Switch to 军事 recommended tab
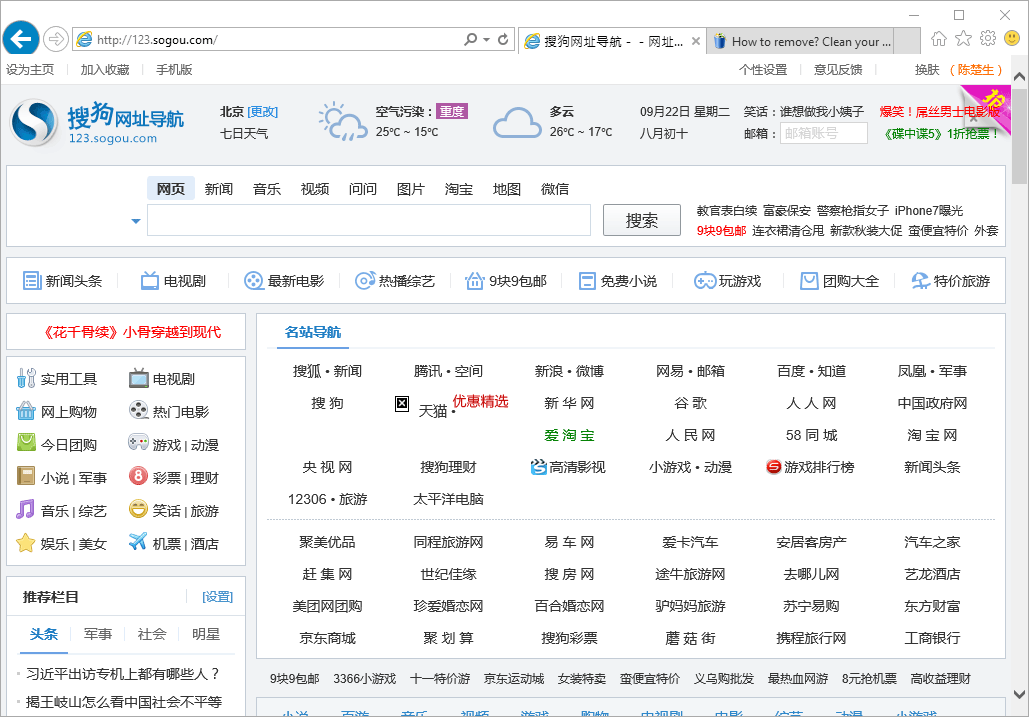This screenshot has width=1029, height=717. coord(98,634)
